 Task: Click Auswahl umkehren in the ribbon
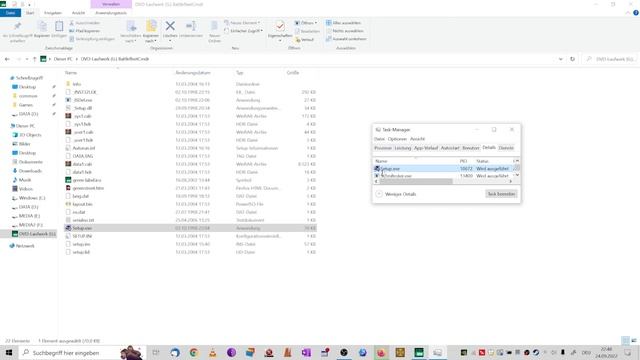click(346, 39)
